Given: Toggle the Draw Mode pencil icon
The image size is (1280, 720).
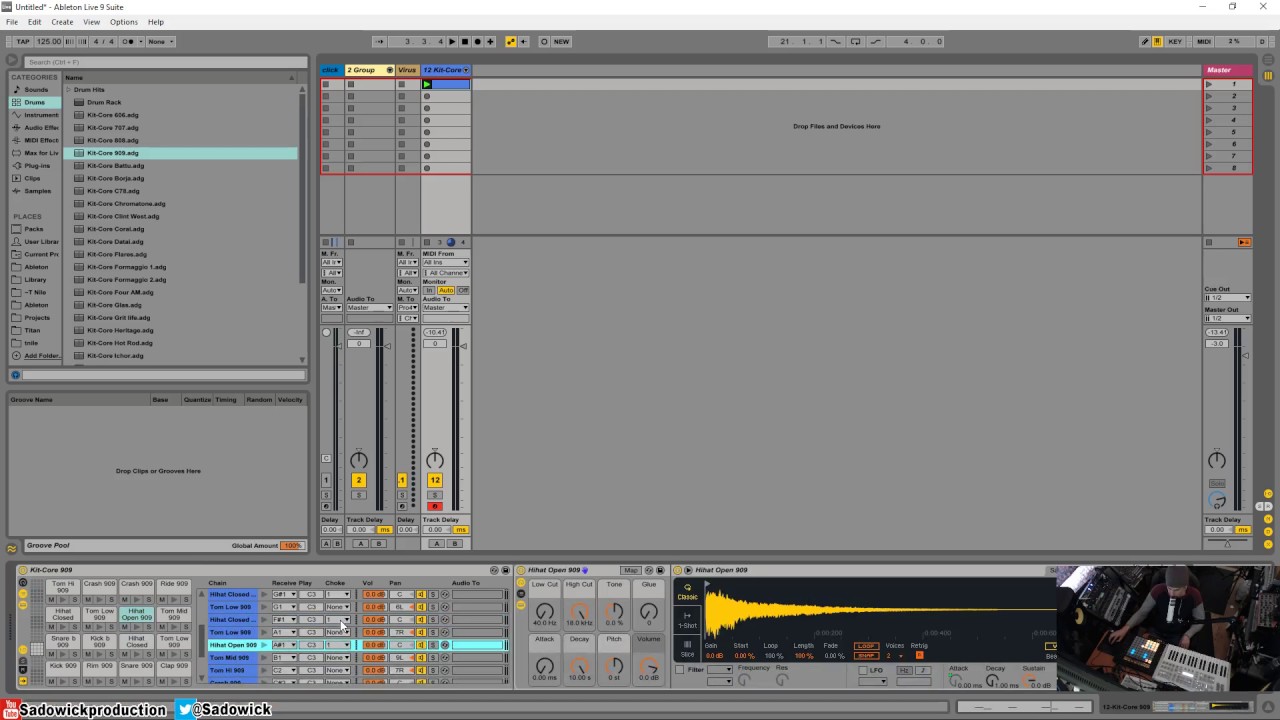Looking at the screenshot, I should (1145, 41).
